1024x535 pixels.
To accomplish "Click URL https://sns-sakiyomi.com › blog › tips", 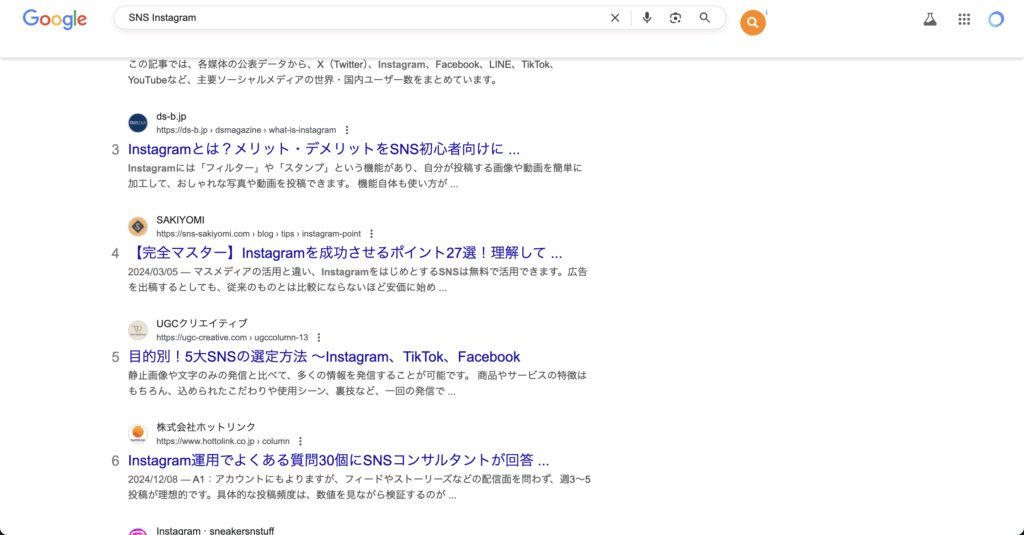I will coord(259,234).
